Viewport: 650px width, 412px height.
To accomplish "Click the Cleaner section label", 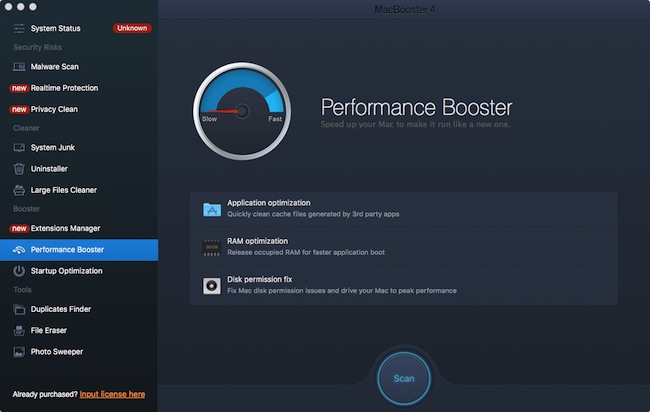I will (x=27, y=128).
